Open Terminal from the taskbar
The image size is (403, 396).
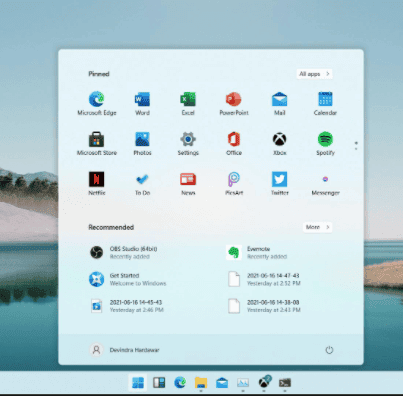(285, 383)
